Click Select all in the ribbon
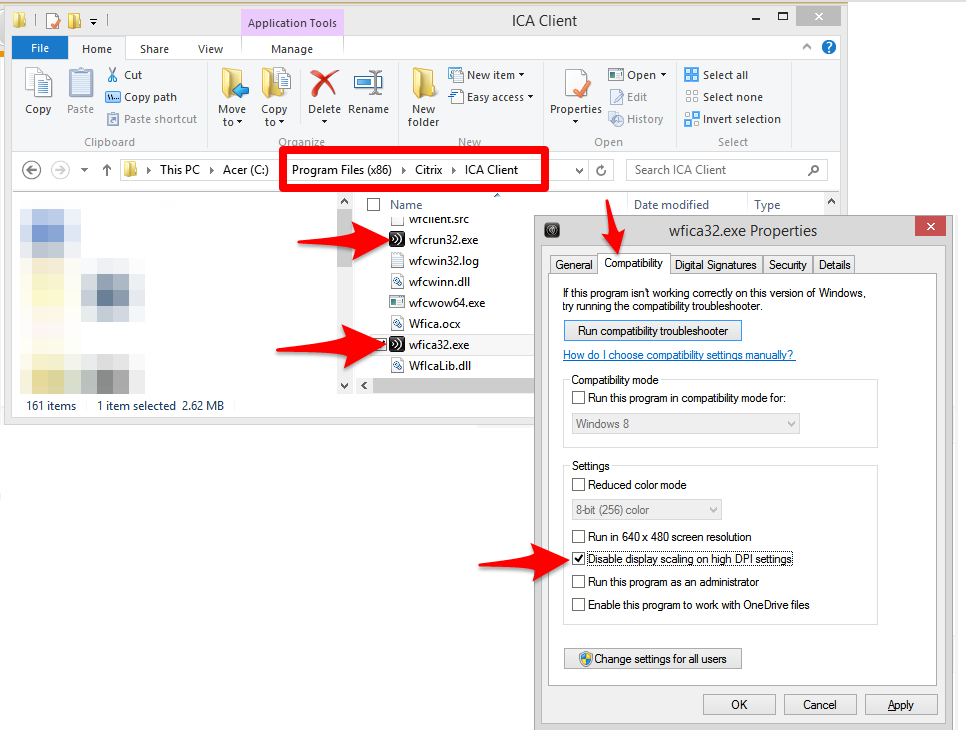The height and width of the screenshot is (737, 966). pos(716,75)
